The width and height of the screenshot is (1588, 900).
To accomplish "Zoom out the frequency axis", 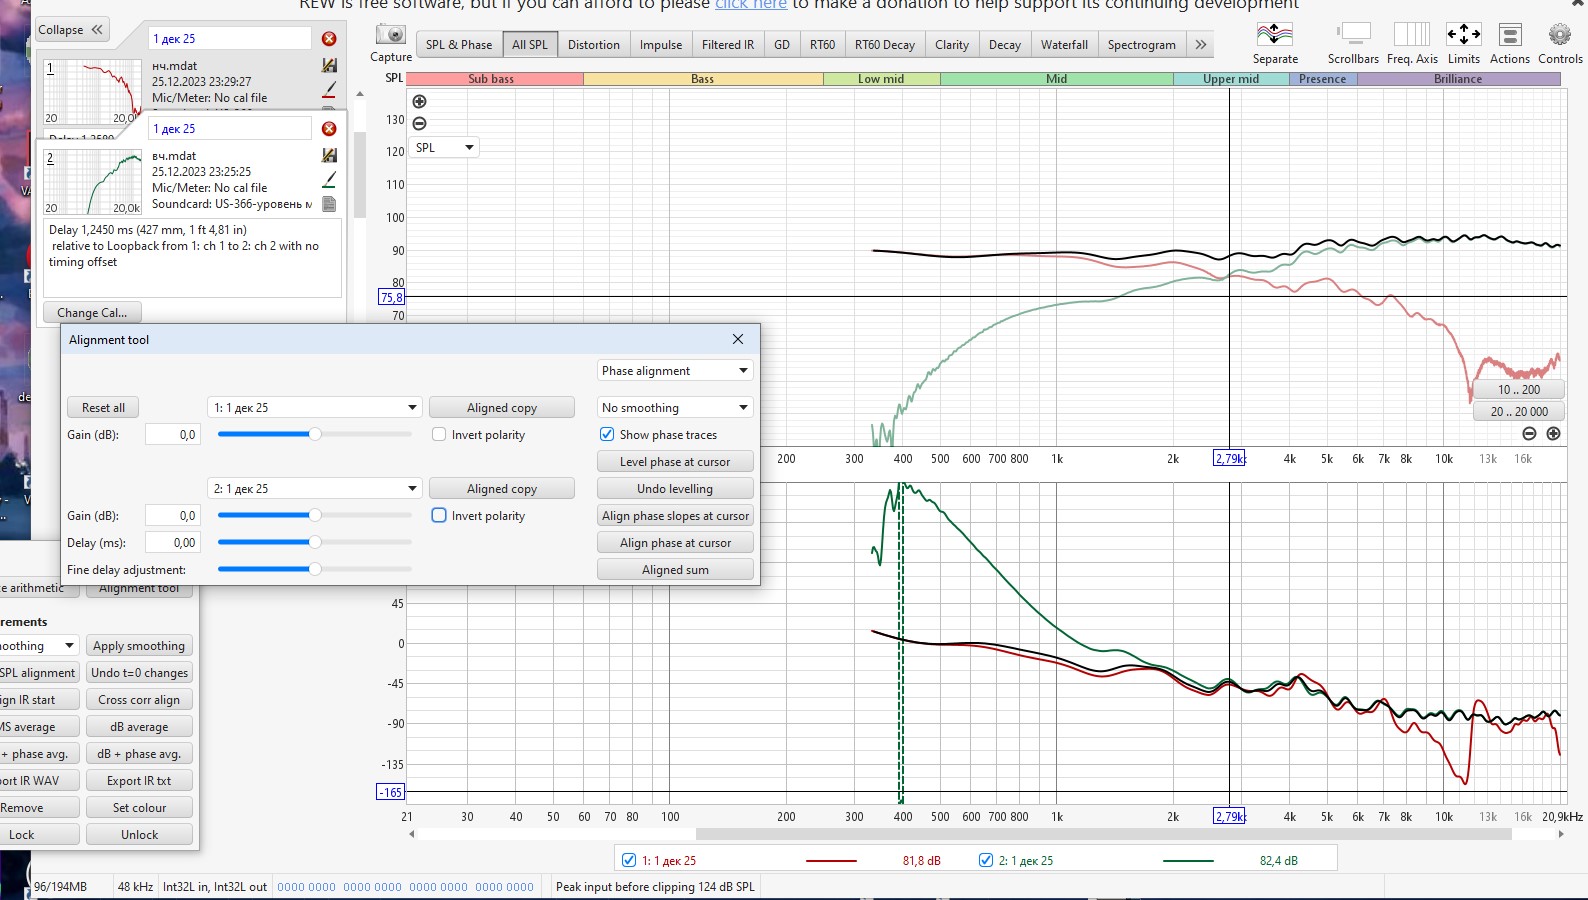I will pyautogui.click(x=1529, y=433).
